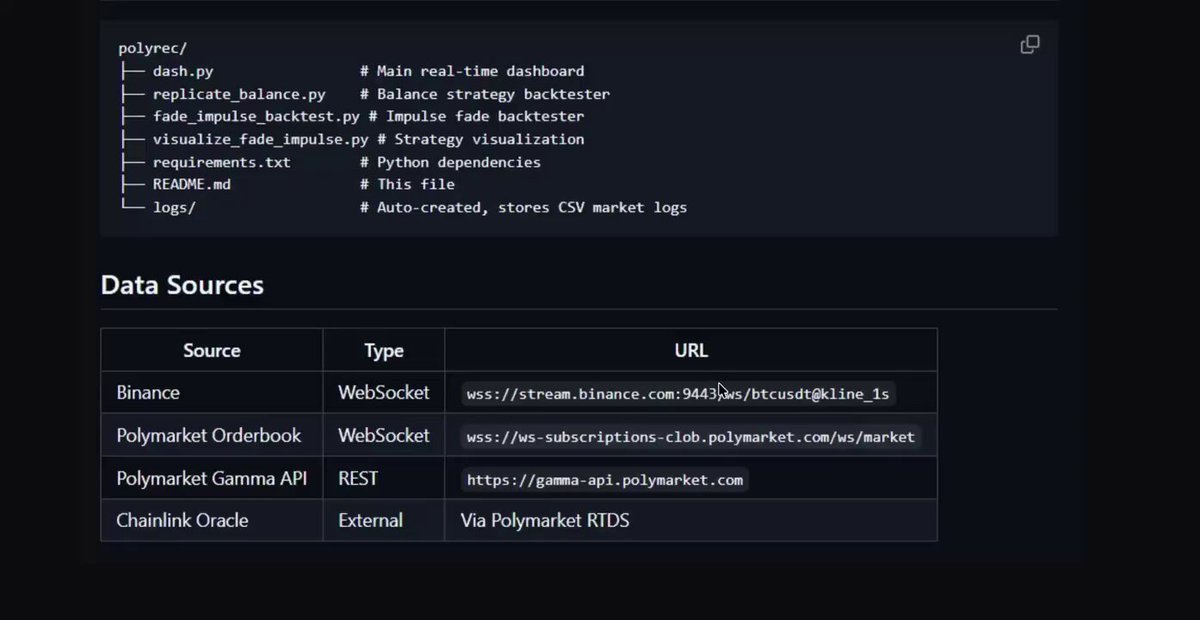Copy the polyrec directory tree code block

click(1029, 45)
